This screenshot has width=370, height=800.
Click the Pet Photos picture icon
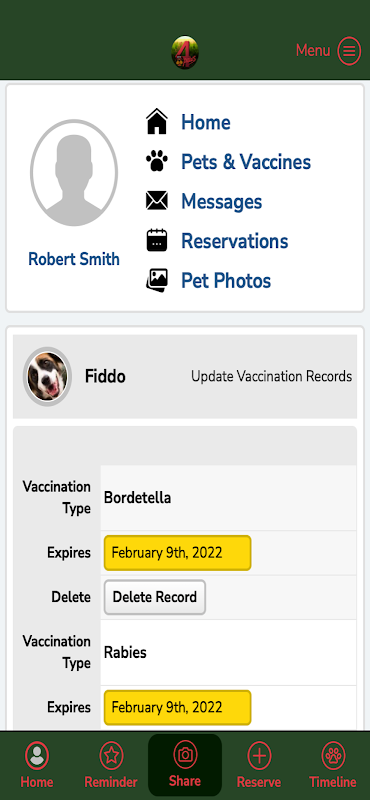157,280
